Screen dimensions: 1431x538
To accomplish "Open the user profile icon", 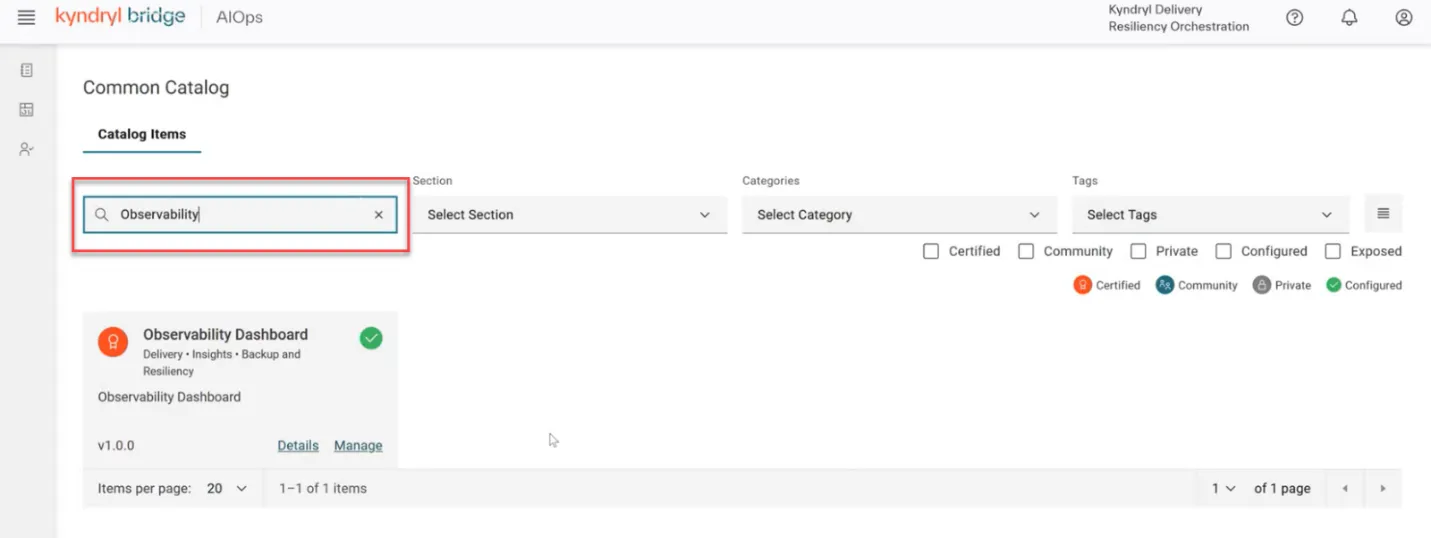I will coord(1404,18).
